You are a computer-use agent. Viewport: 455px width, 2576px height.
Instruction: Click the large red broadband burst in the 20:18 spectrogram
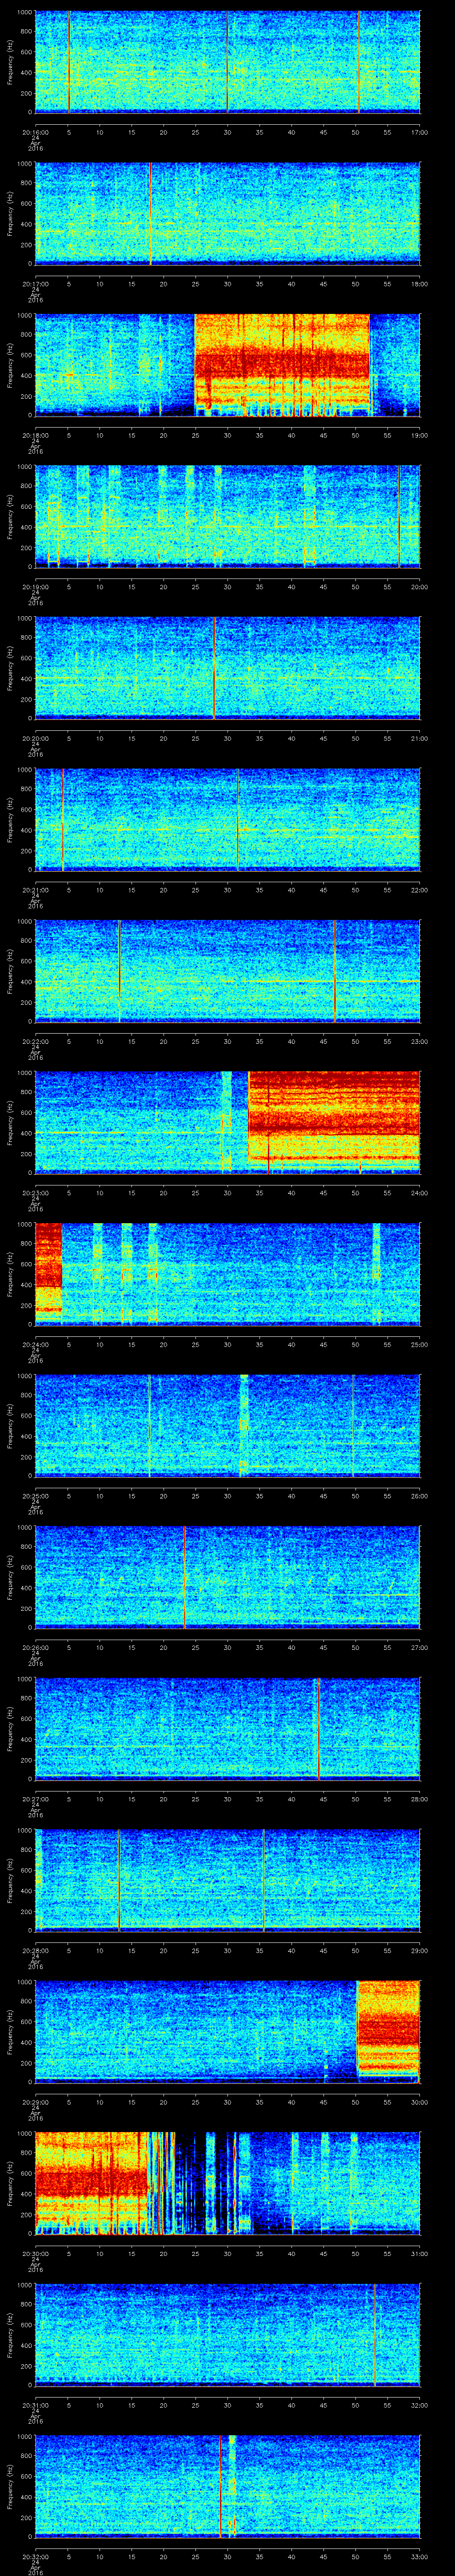tap(282, 364)
